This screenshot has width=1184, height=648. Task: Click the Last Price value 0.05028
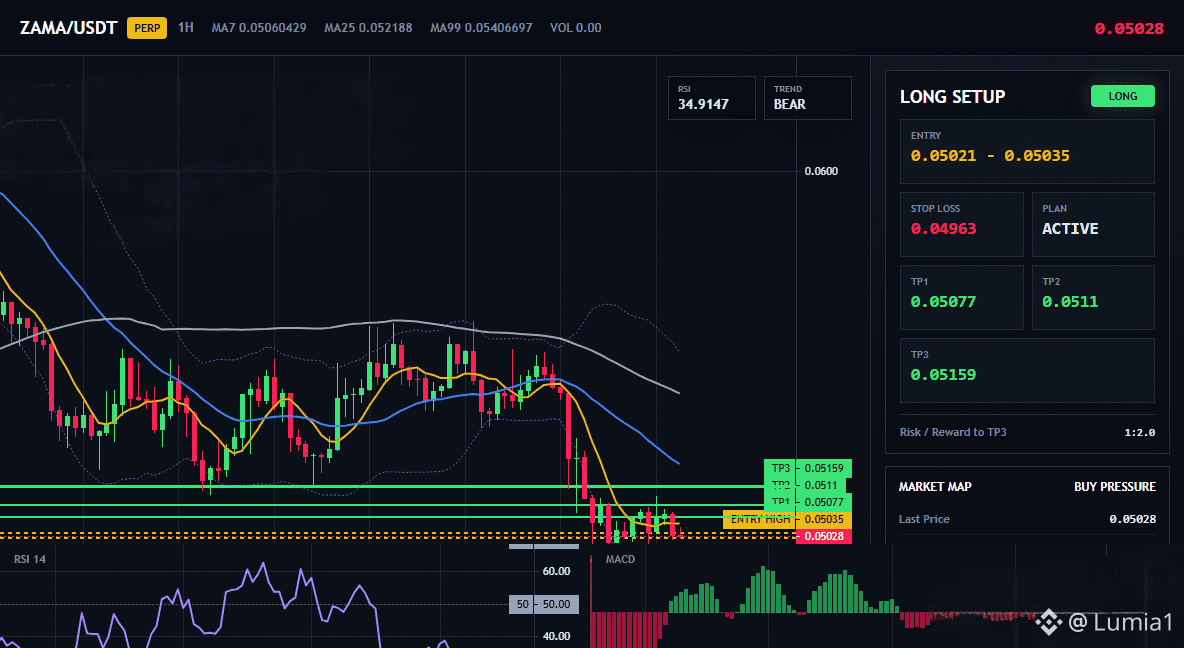(1133, 519)
